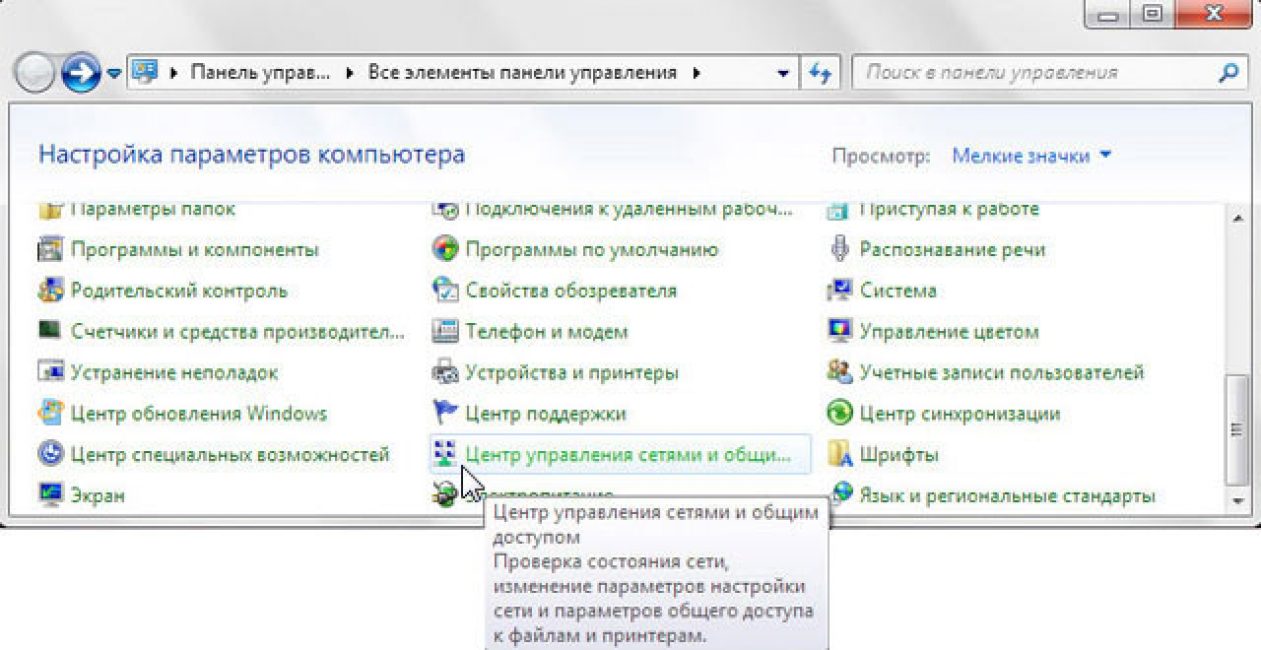Viewport: 1261px width, 650px height.
Task: Open recent pages dropdown arrow
Action: pos(113,74)
